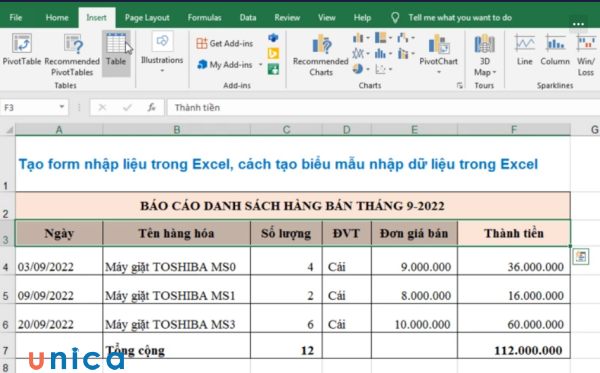Expand the Name Box dropdown arrow
600x373 pixels.
[62, 107]
